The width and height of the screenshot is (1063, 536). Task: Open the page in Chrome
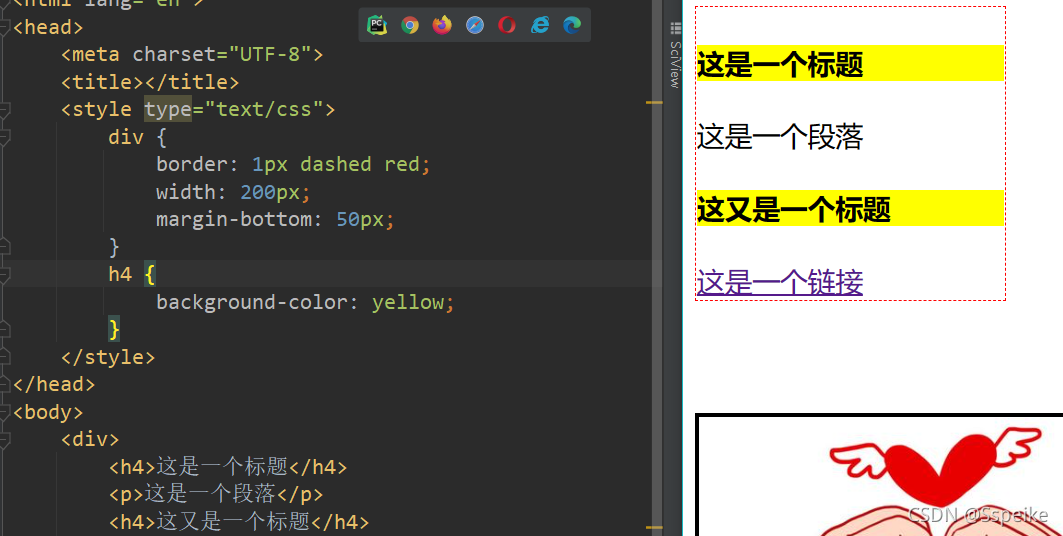click(x=409, y=25)
